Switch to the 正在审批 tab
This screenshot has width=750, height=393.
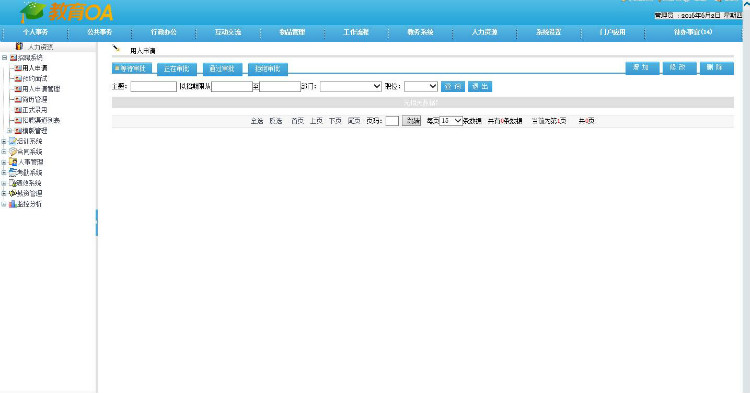coord(176,69)
